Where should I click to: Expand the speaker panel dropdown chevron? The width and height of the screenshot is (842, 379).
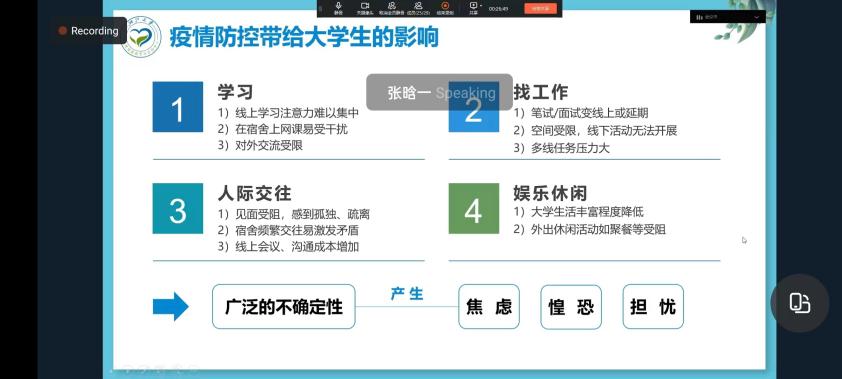758,17
